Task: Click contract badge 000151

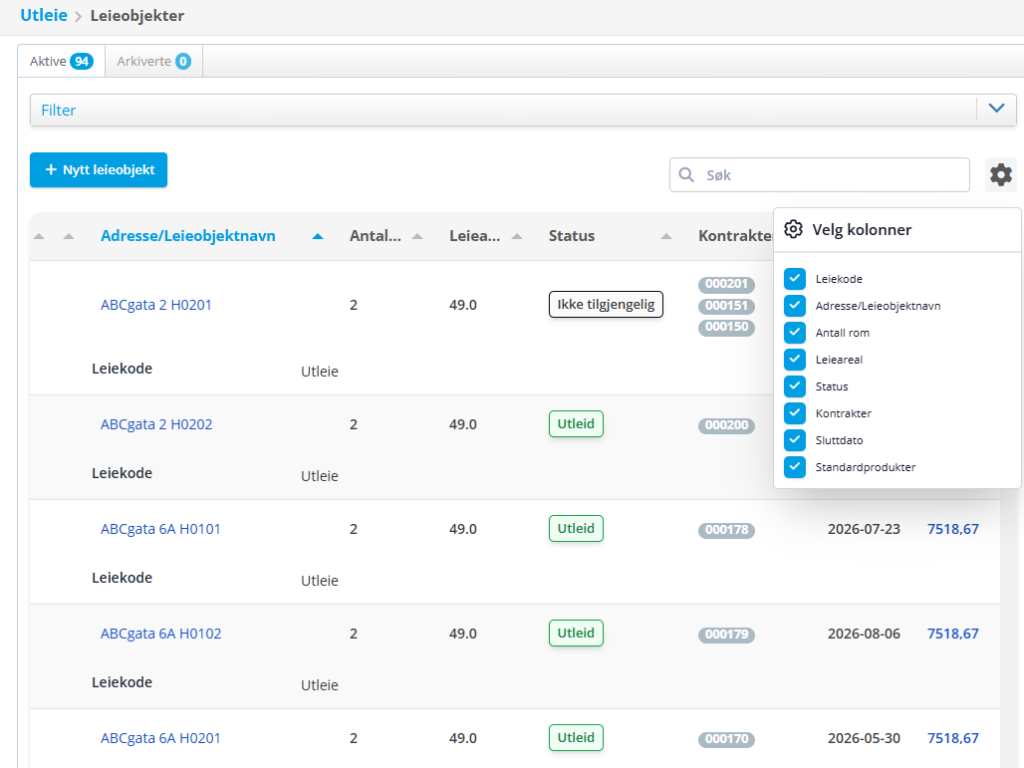Action: click(726, 306)
